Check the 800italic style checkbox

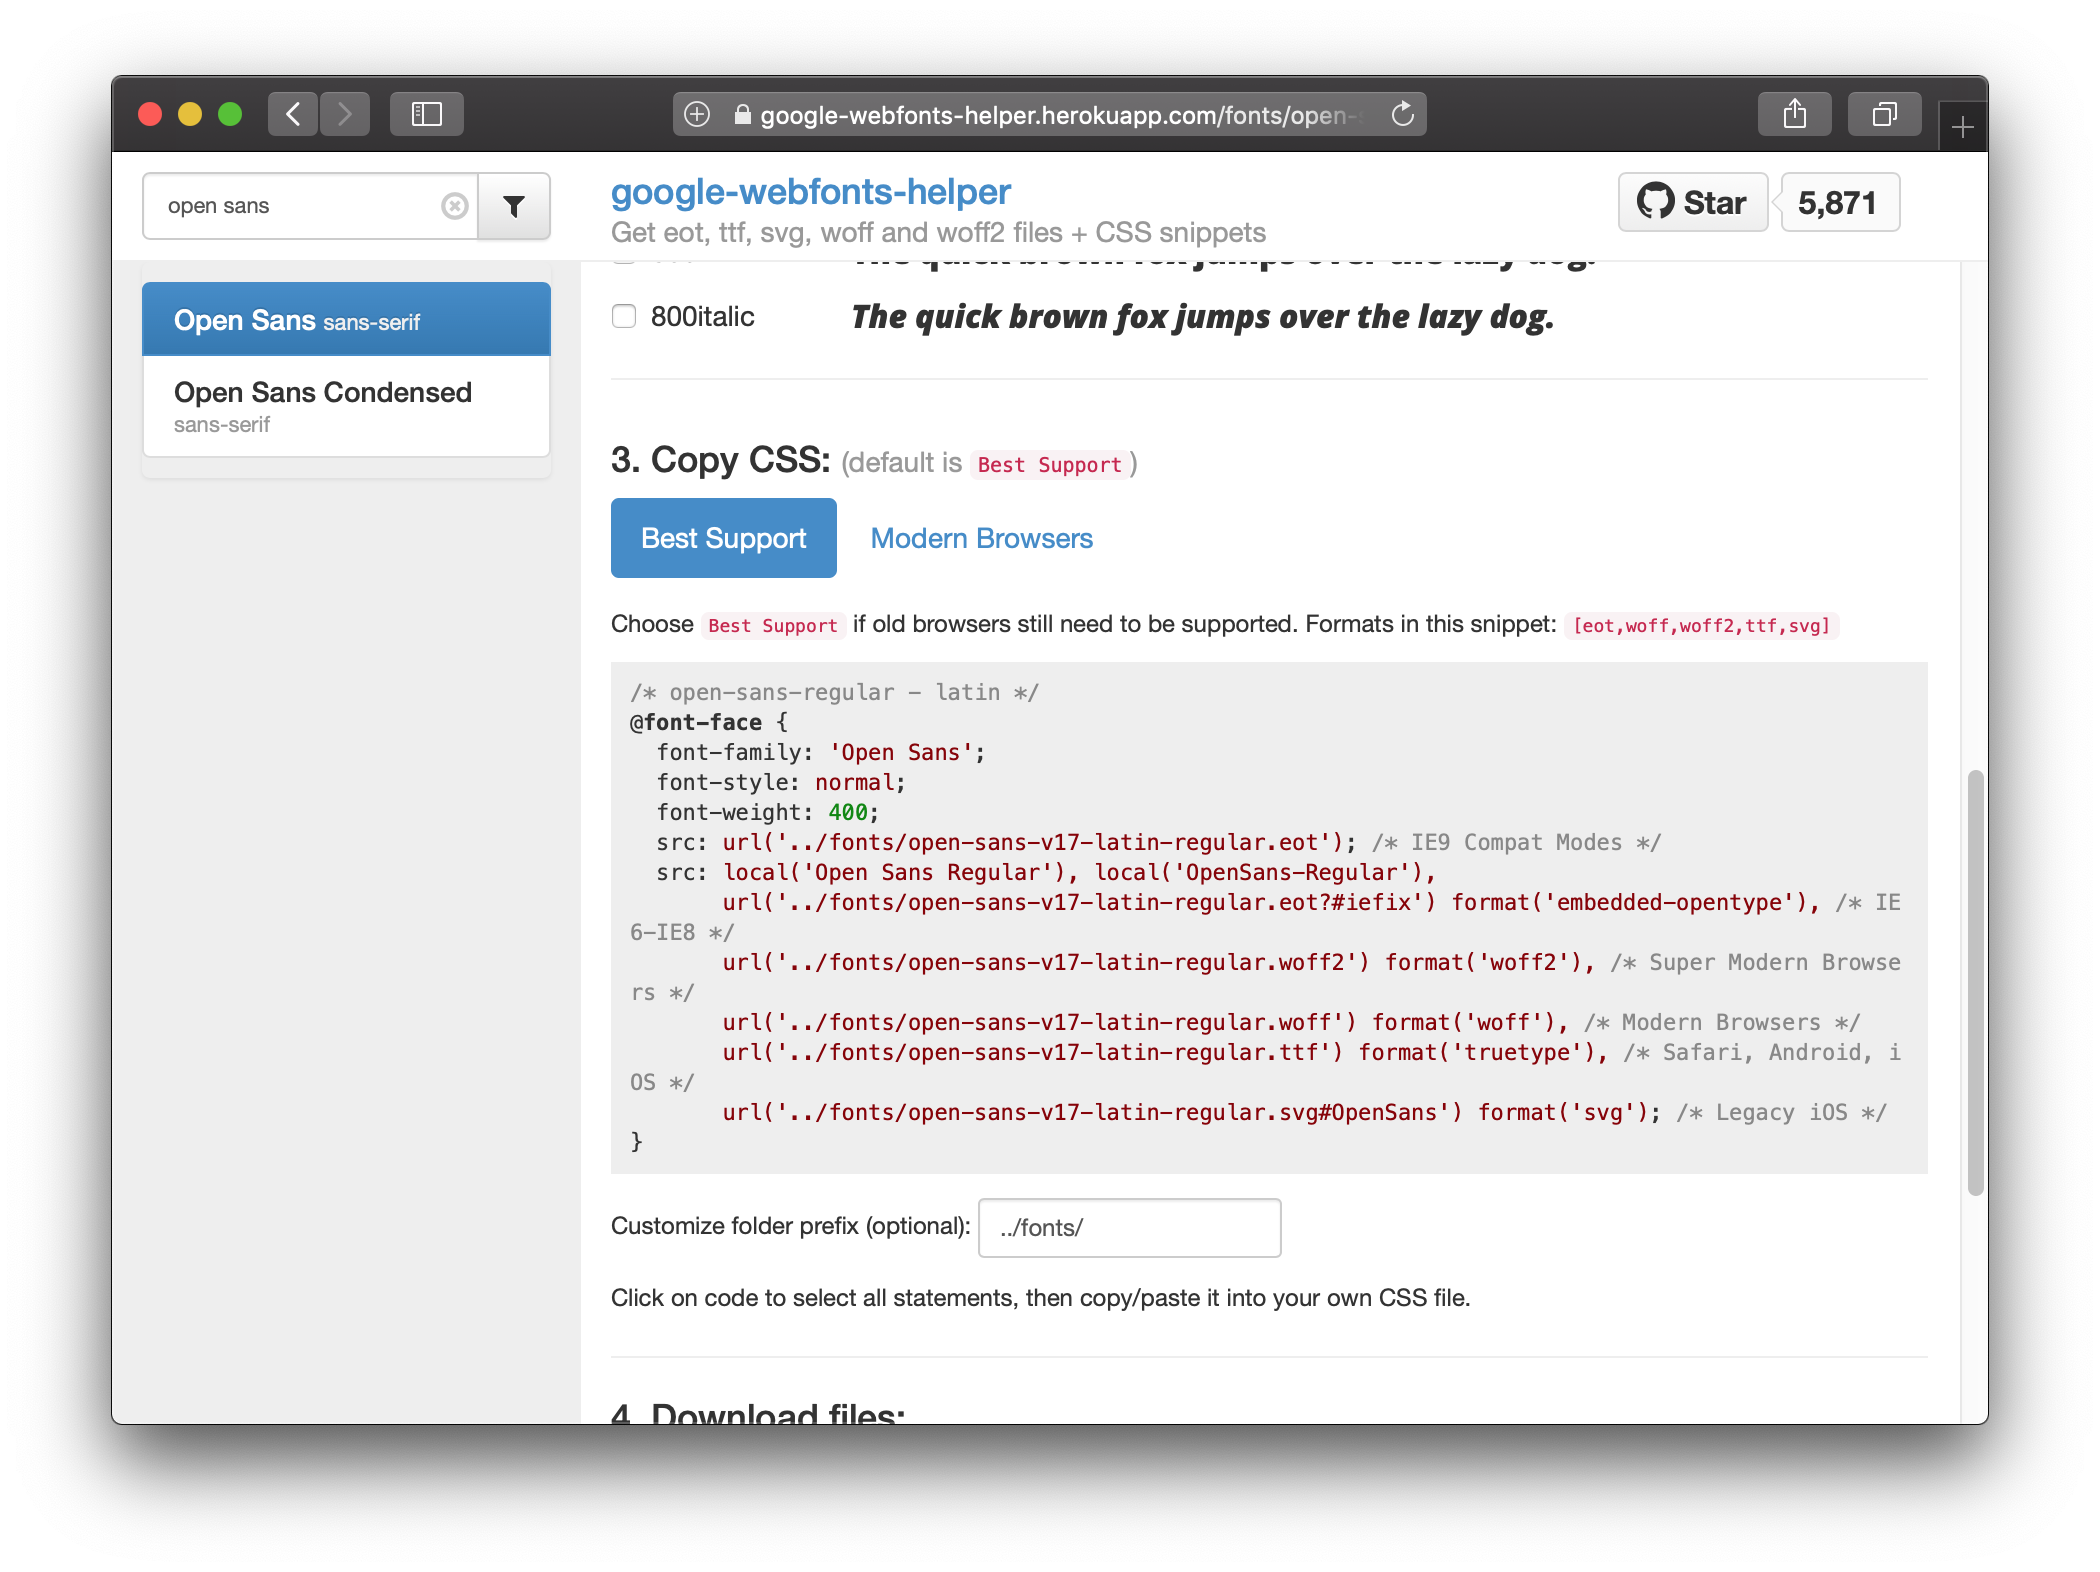624,317
